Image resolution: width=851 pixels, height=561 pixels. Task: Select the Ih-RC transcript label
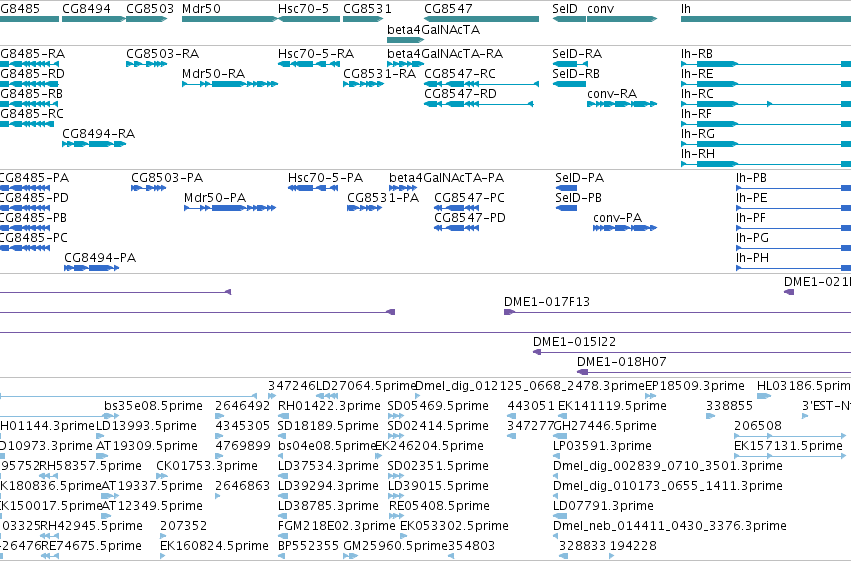[697, 94]
